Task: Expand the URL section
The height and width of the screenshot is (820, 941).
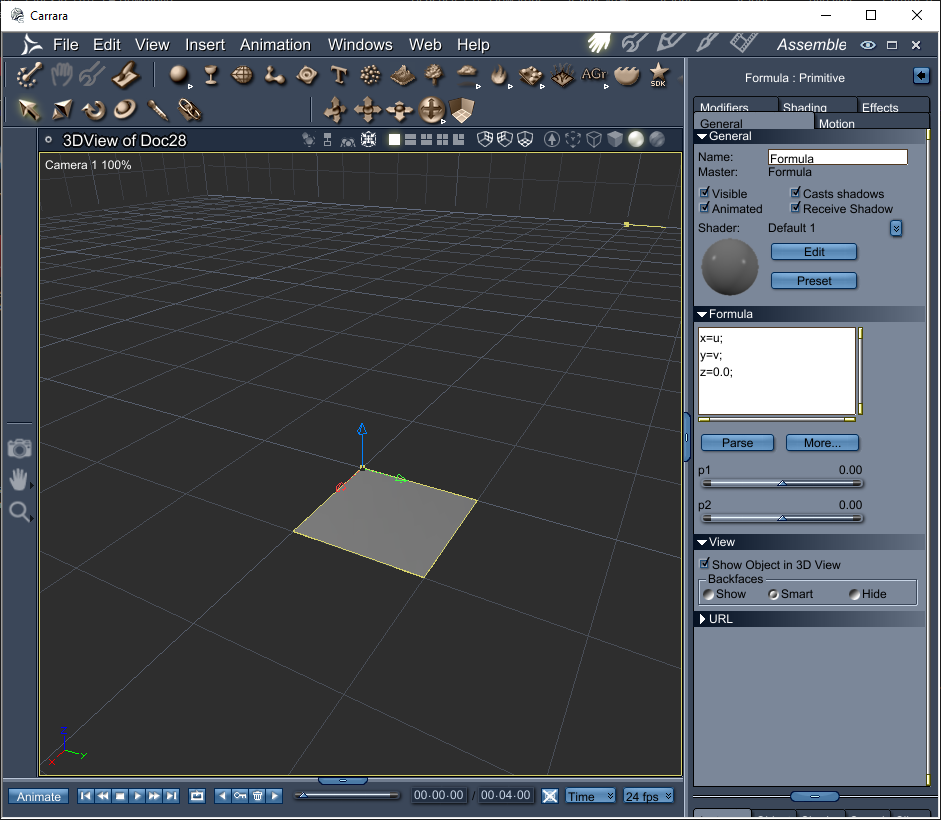Action: pyautogui.click(x=703, y=619)
